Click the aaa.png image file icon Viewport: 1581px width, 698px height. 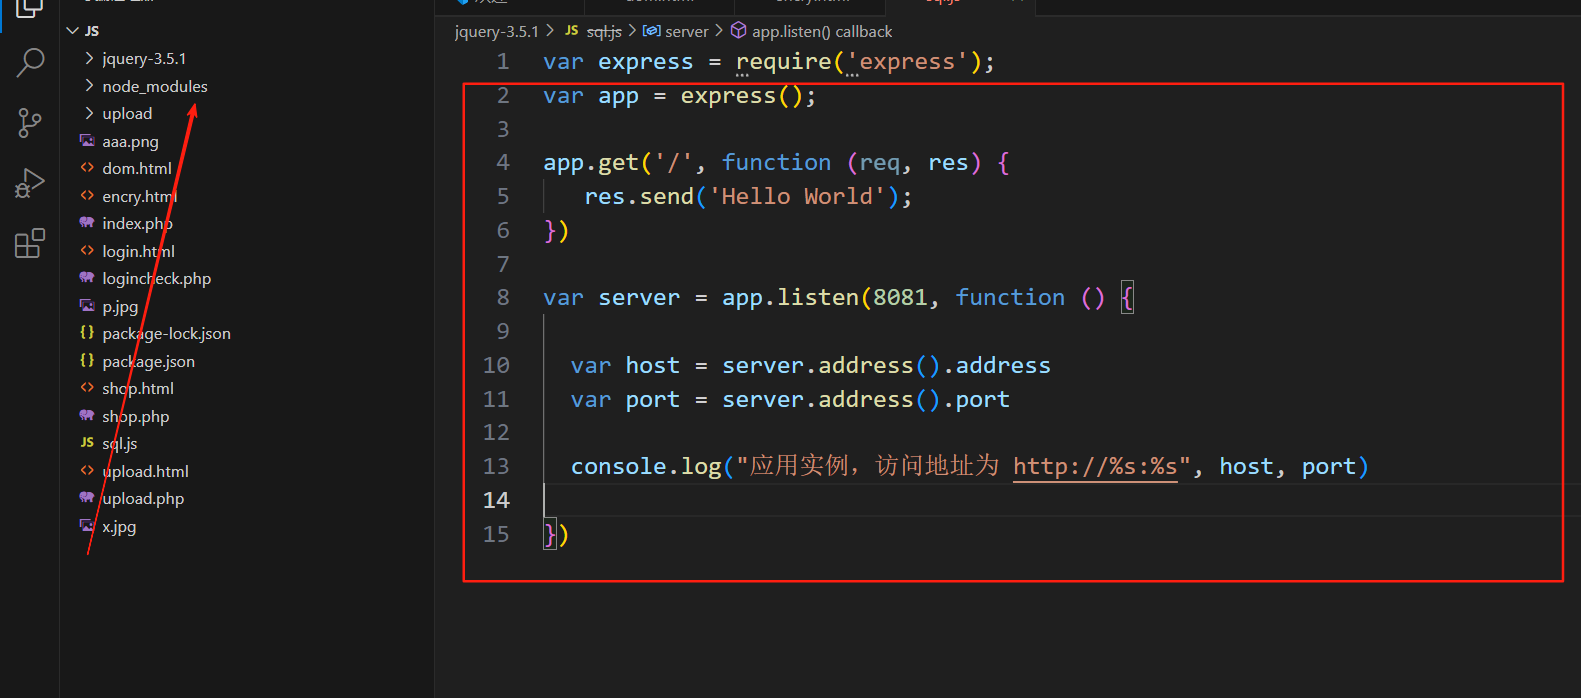pos(87,141)
